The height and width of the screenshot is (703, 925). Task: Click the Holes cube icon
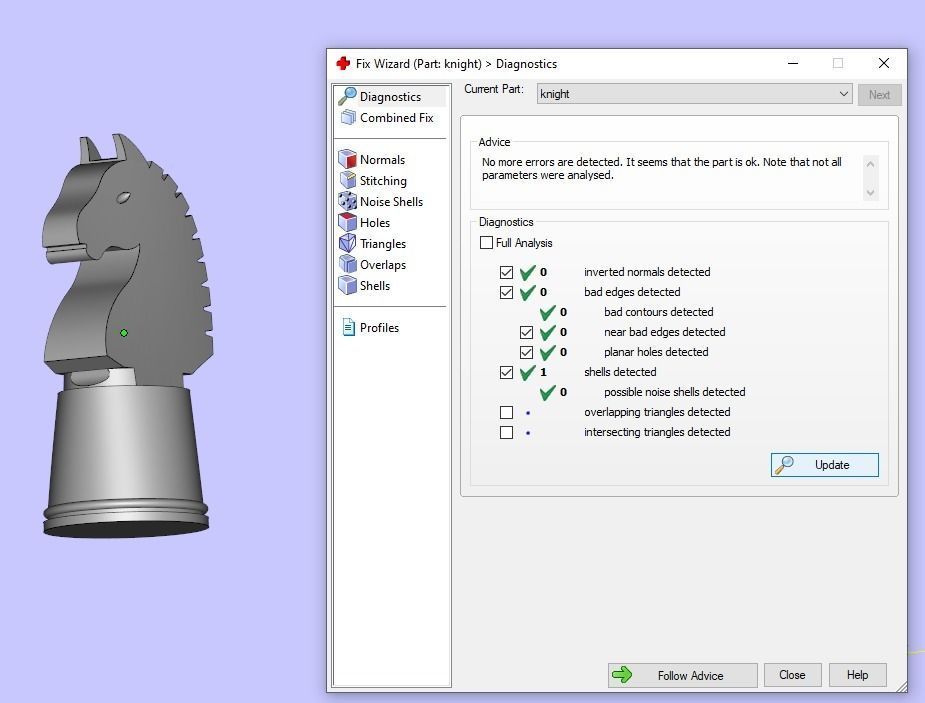[x=347, y=222]
